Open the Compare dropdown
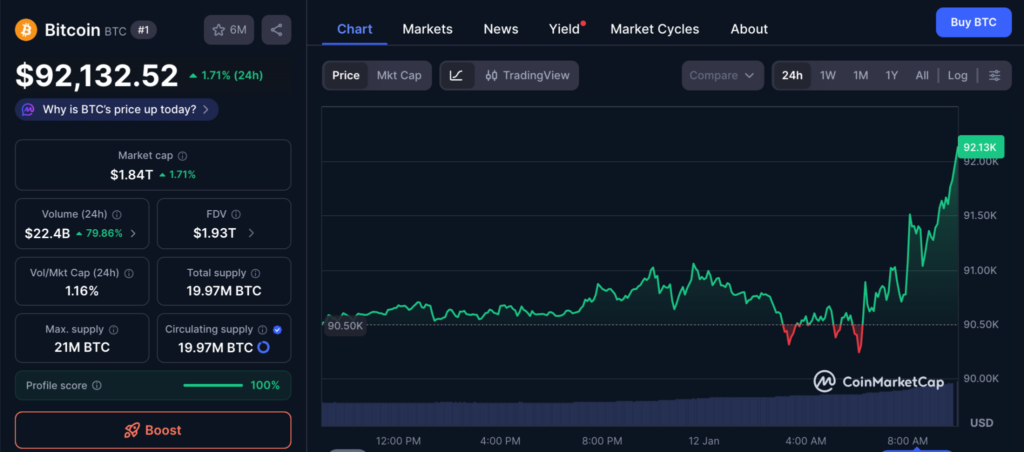1024x452 pixels. 722,75
